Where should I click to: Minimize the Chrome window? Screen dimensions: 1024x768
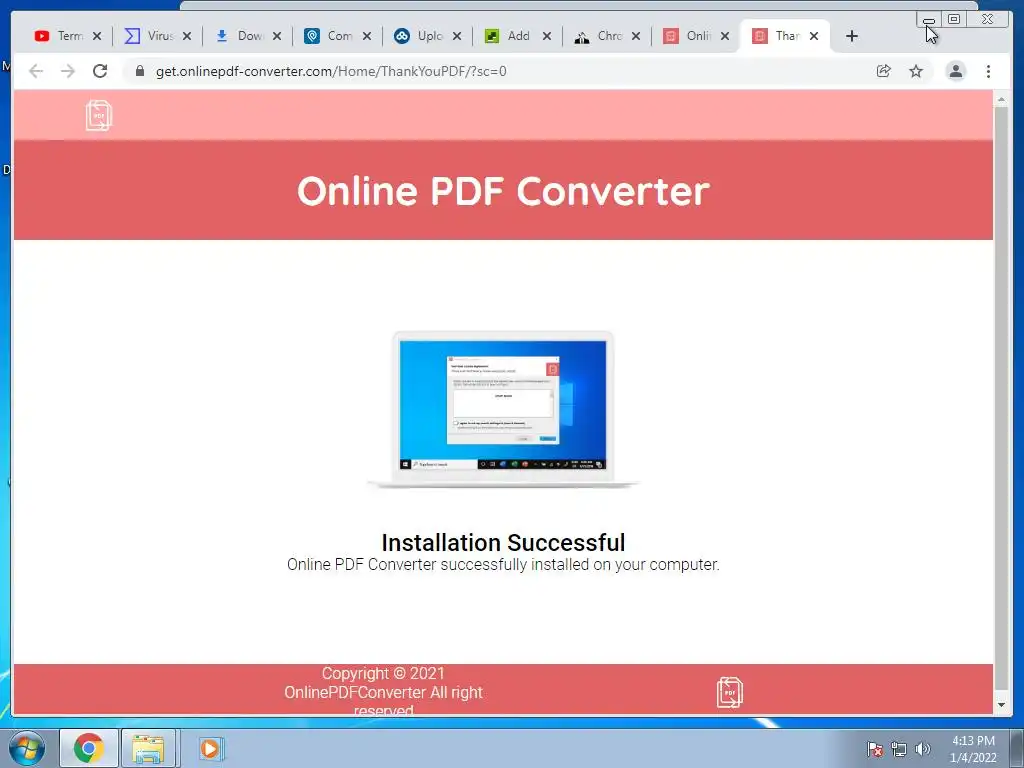pyautogui.click(x=929, y=20)
